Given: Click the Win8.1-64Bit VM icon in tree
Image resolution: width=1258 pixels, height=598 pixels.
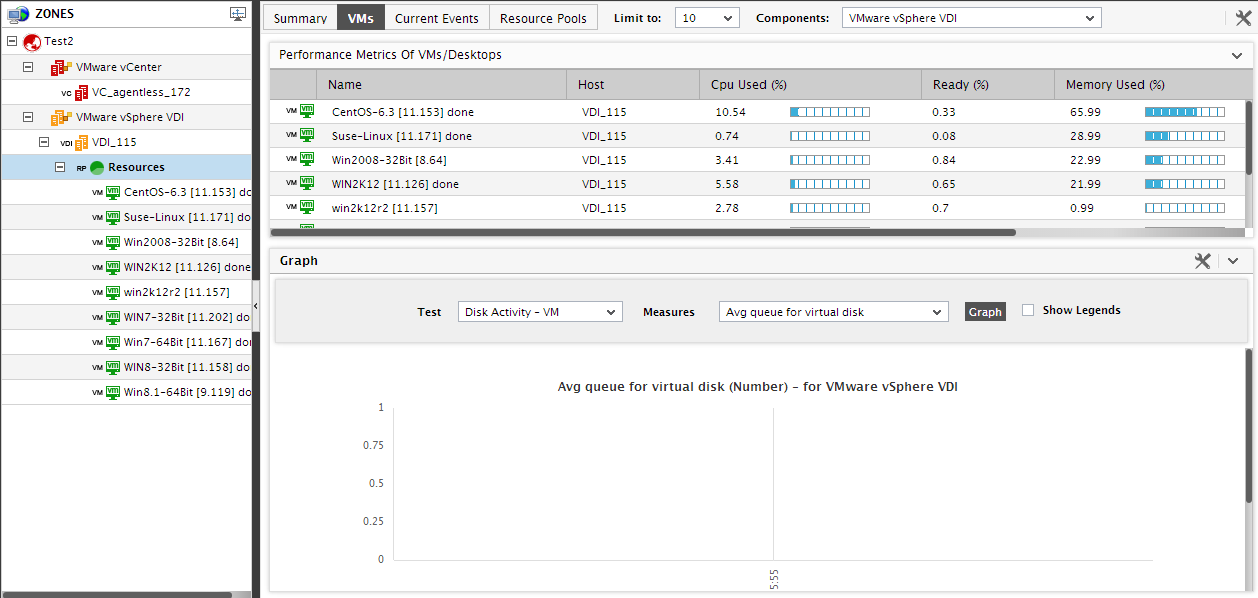Looking at the screenshot, I should (113, 392).
